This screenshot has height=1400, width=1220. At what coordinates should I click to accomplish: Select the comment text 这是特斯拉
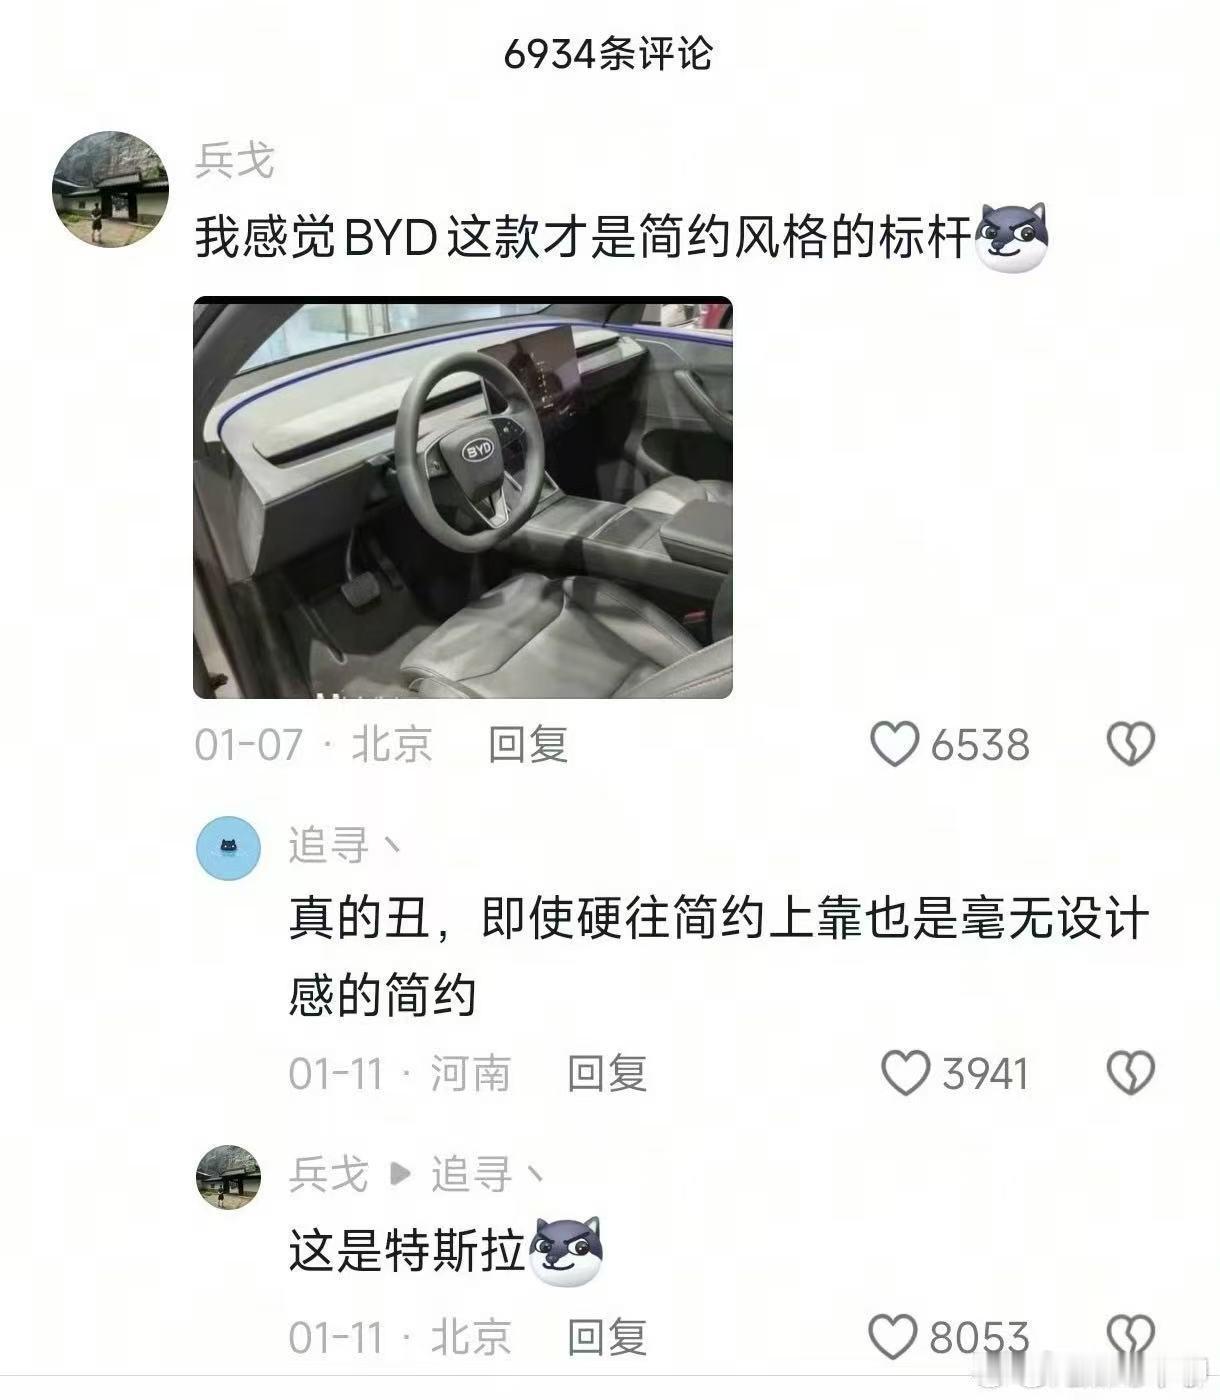[406, 1251]
